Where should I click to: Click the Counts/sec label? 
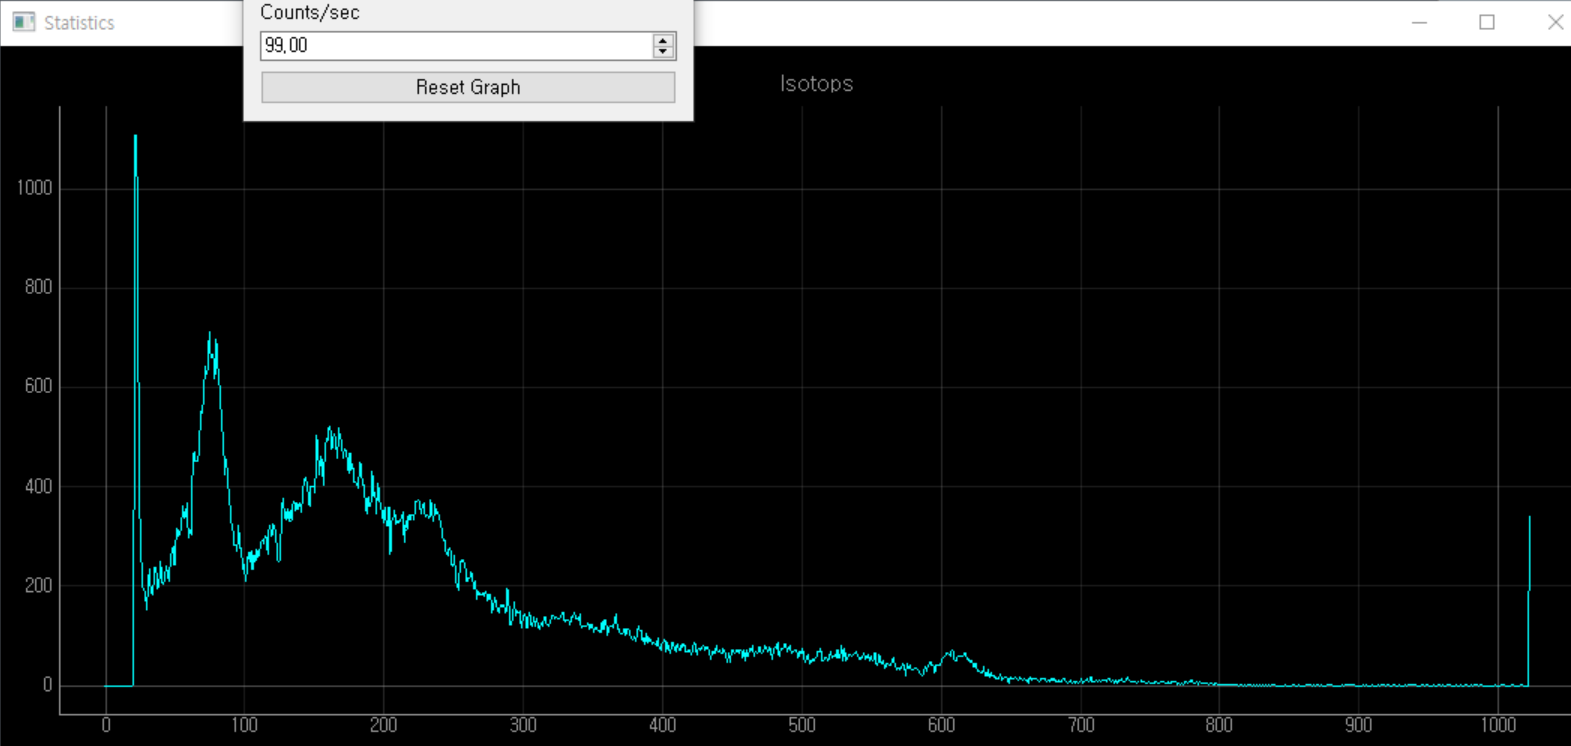pos(310,13)
